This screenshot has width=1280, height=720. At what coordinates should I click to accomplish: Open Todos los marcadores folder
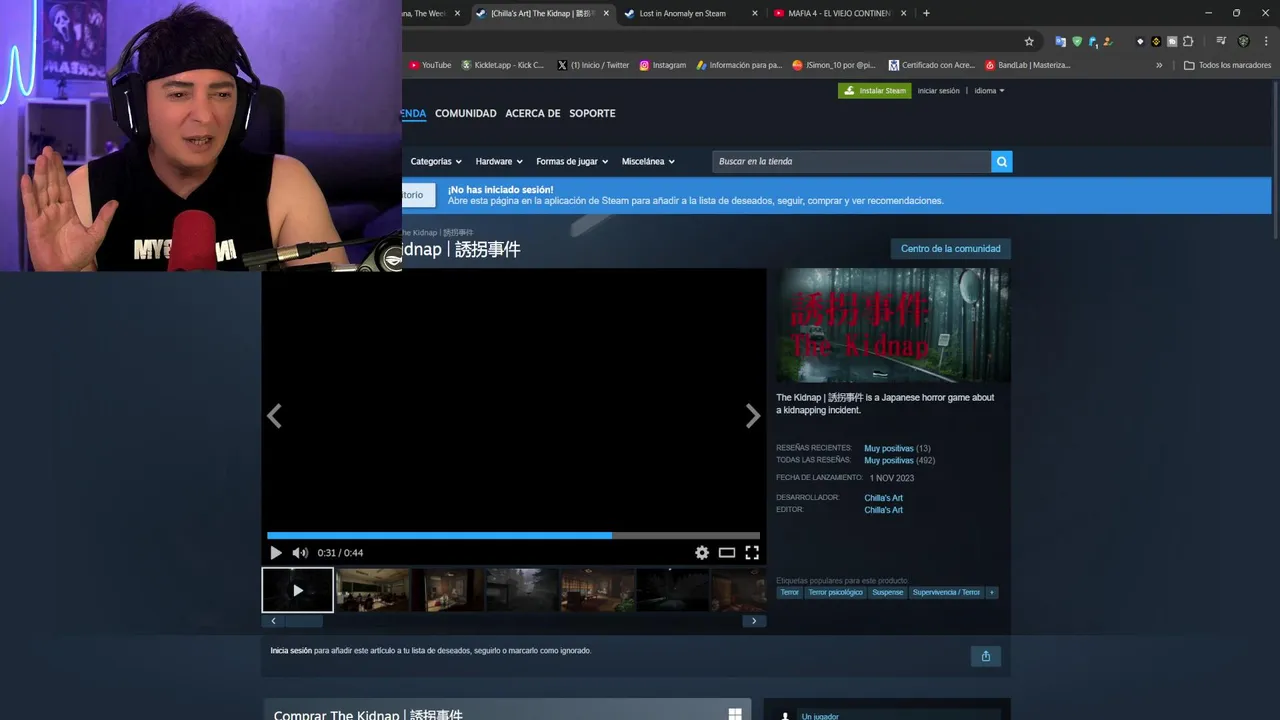pyautogui.click(x=1227, y=66)
